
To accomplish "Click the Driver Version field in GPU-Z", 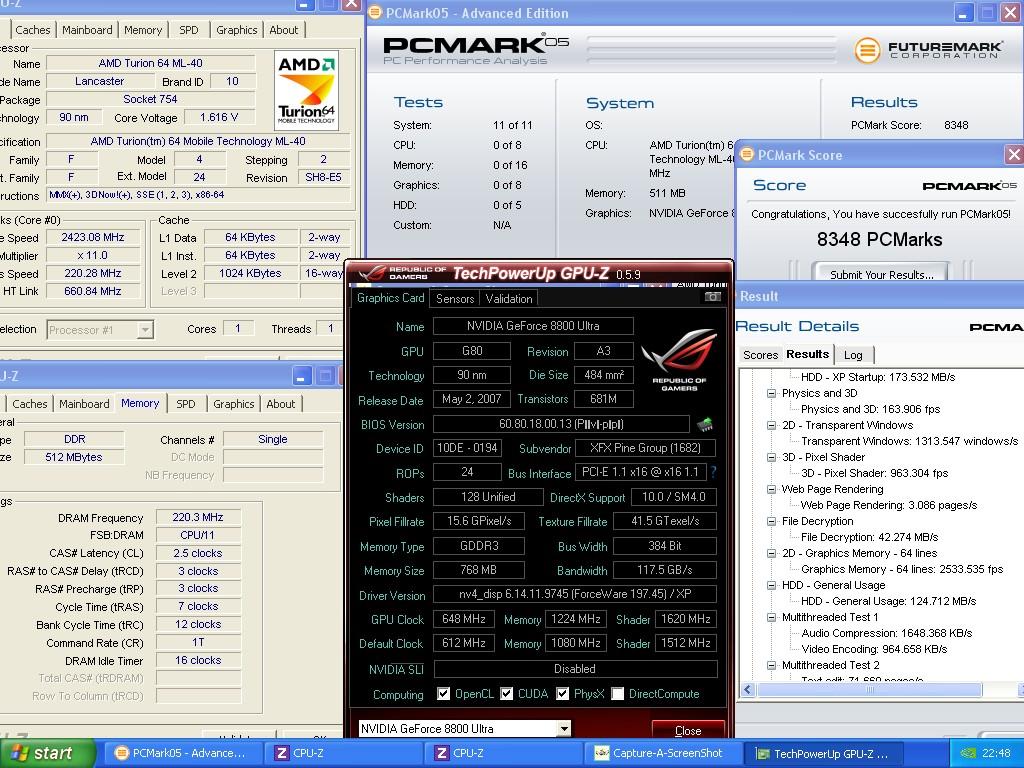I will pyautogui.click(x=575, y=594).
